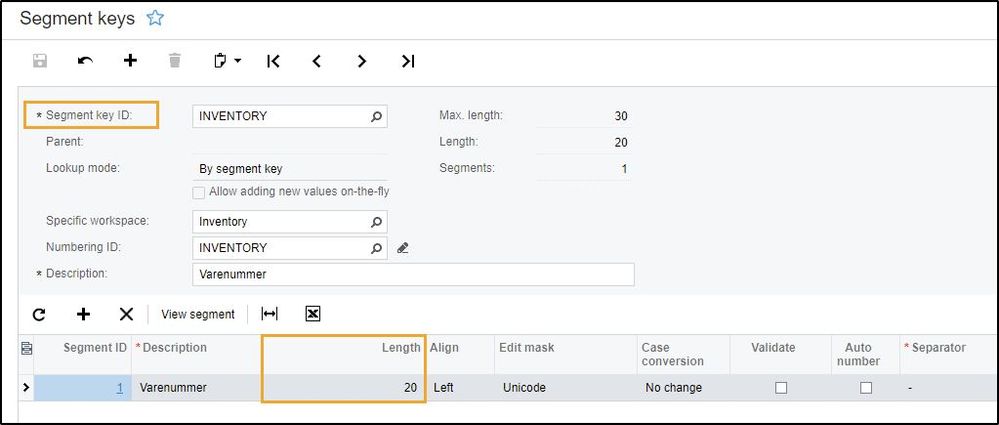999x425 pixels.
Task: Export segments grid to Excel
Action: click(x=312, y=314)
